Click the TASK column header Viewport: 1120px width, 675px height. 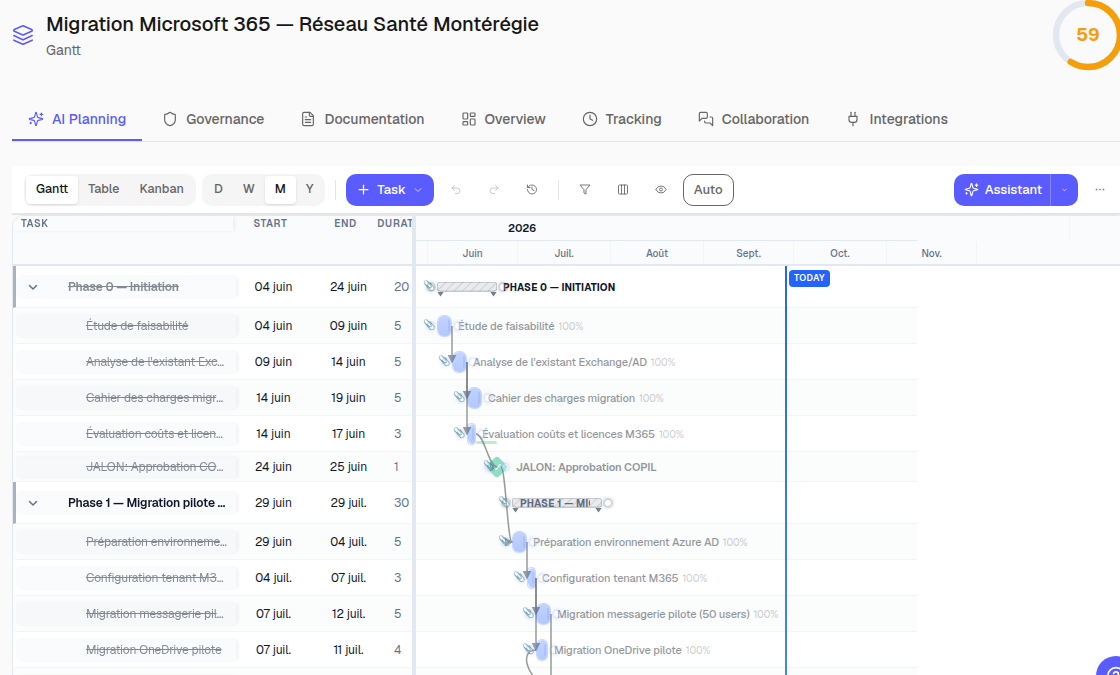tap(34, 224)
